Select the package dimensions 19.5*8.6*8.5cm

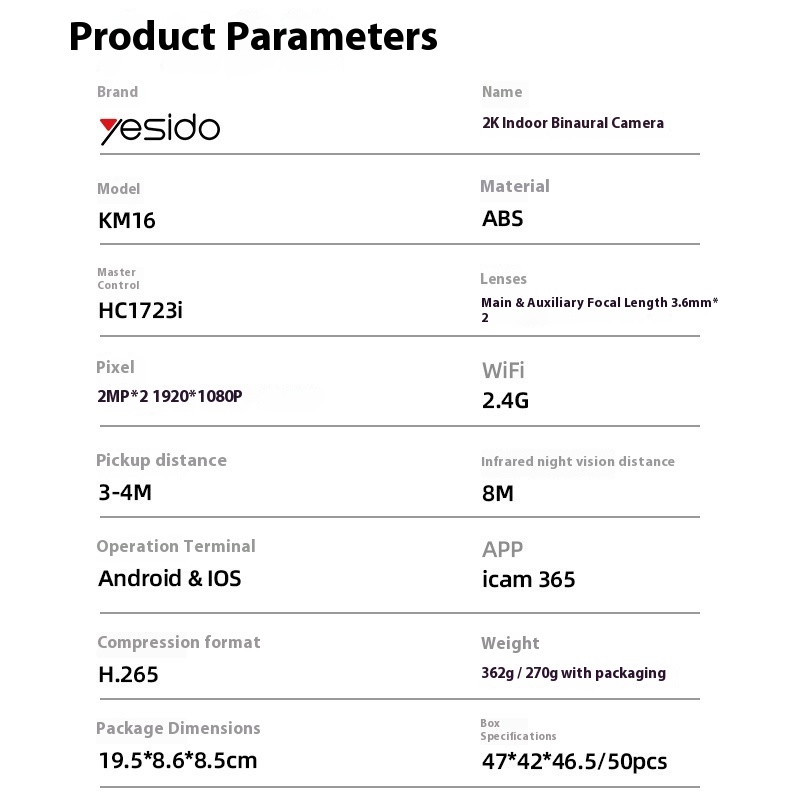[x=177, y=760]
